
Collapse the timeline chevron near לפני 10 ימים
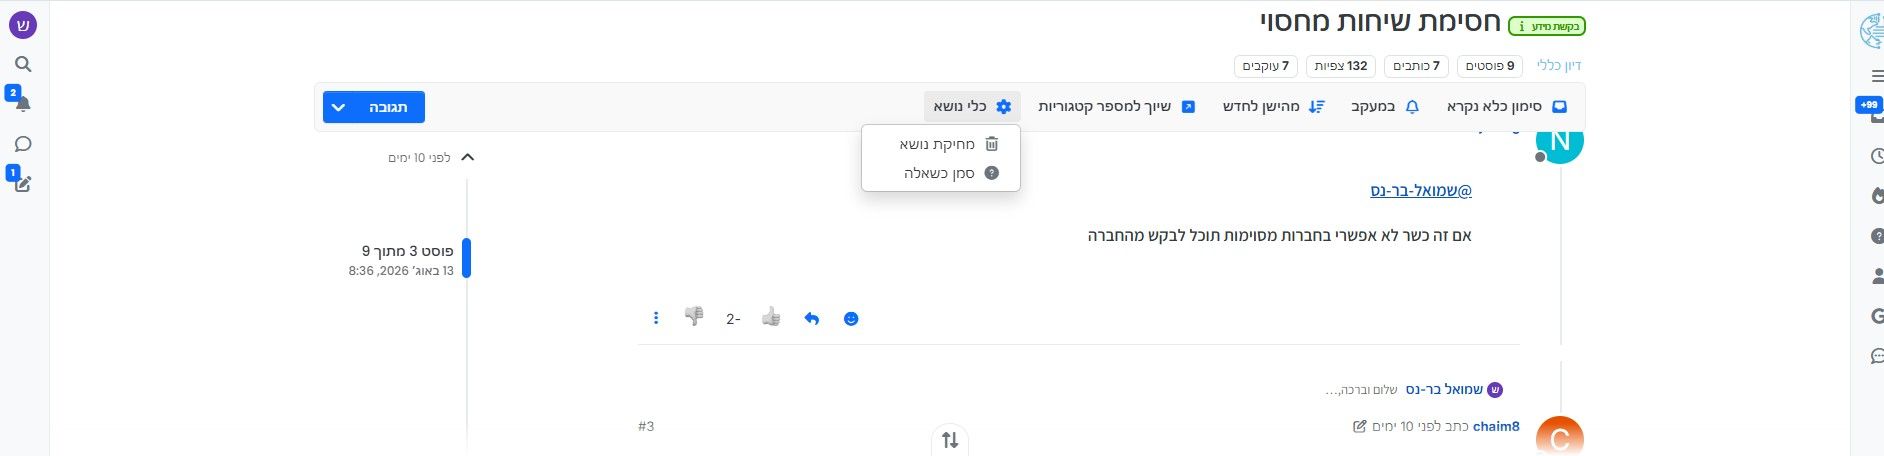467,157
